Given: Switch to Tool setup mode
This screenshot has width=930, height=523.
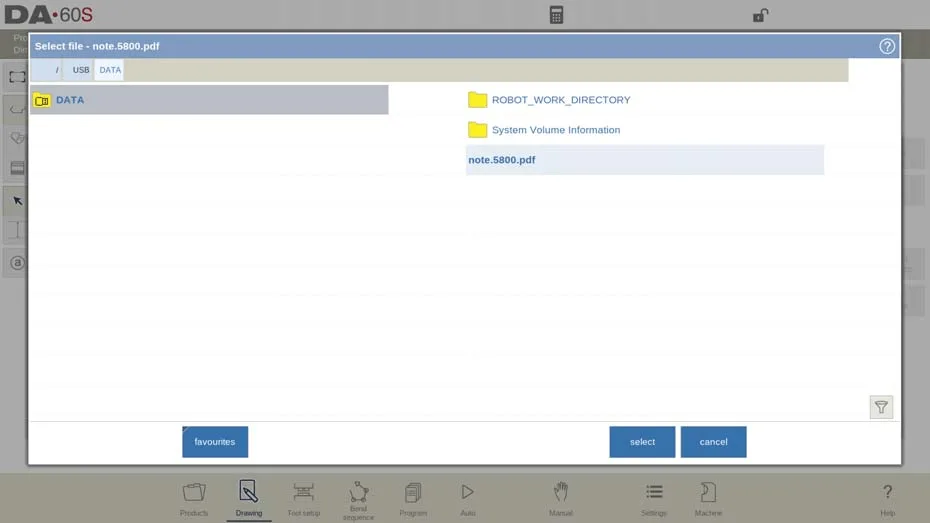Looking at the screenshot, I should 303,499.
